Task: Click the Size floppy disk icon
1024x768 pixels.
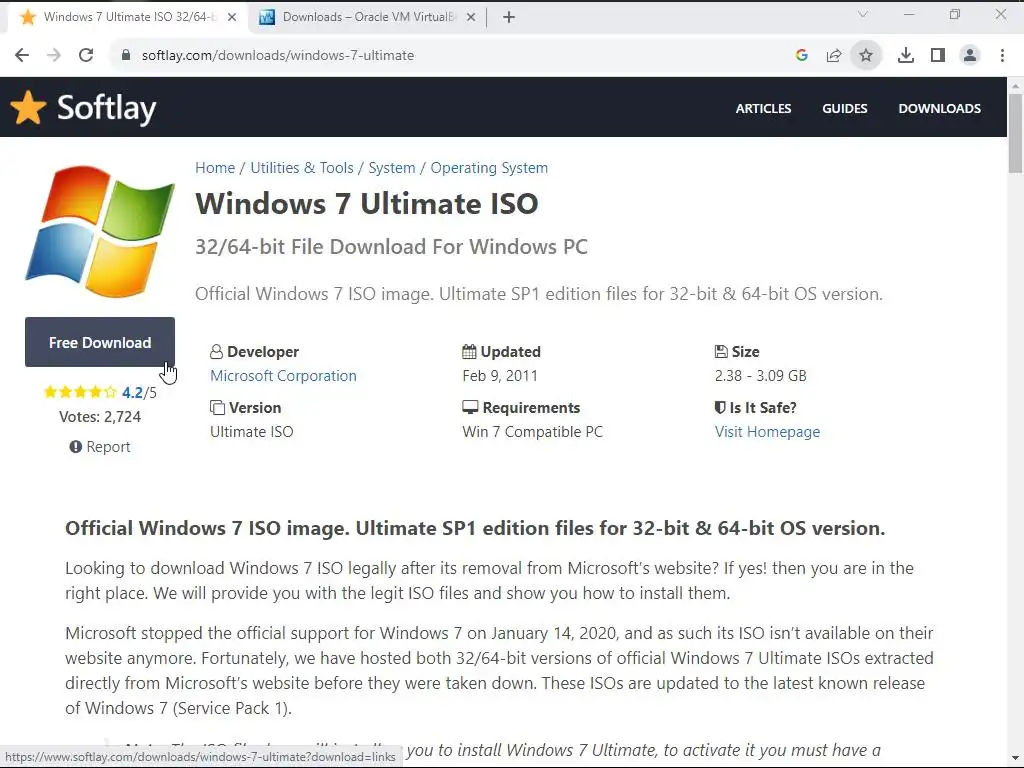Action: tap(721, 351)
